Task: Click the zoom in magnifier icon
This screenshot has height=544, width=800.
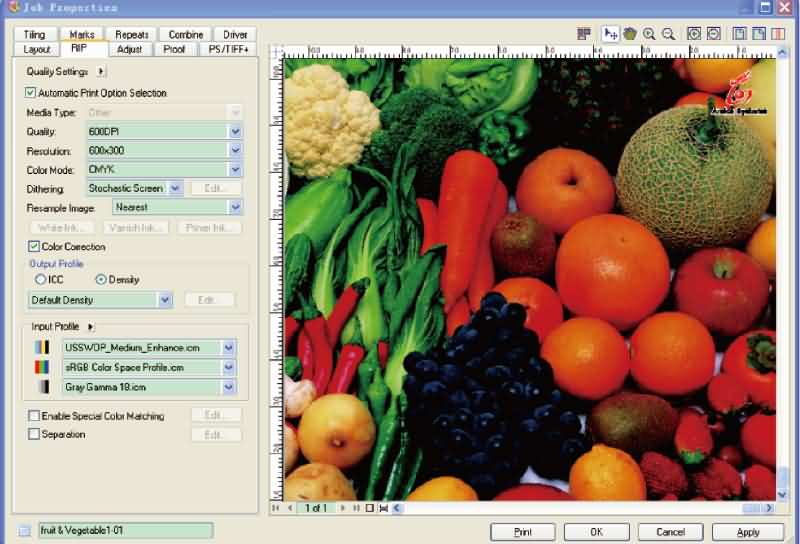Action: point(649,34)
